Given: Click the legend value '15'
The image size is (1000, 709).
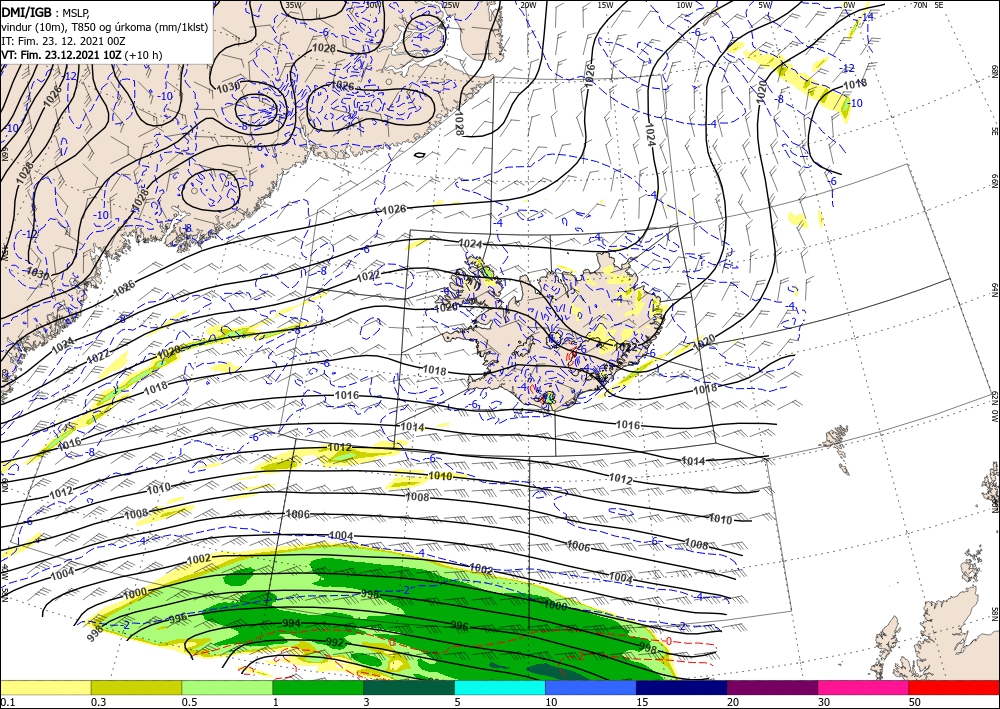Looking at the screenshot, I should (642, 702).
